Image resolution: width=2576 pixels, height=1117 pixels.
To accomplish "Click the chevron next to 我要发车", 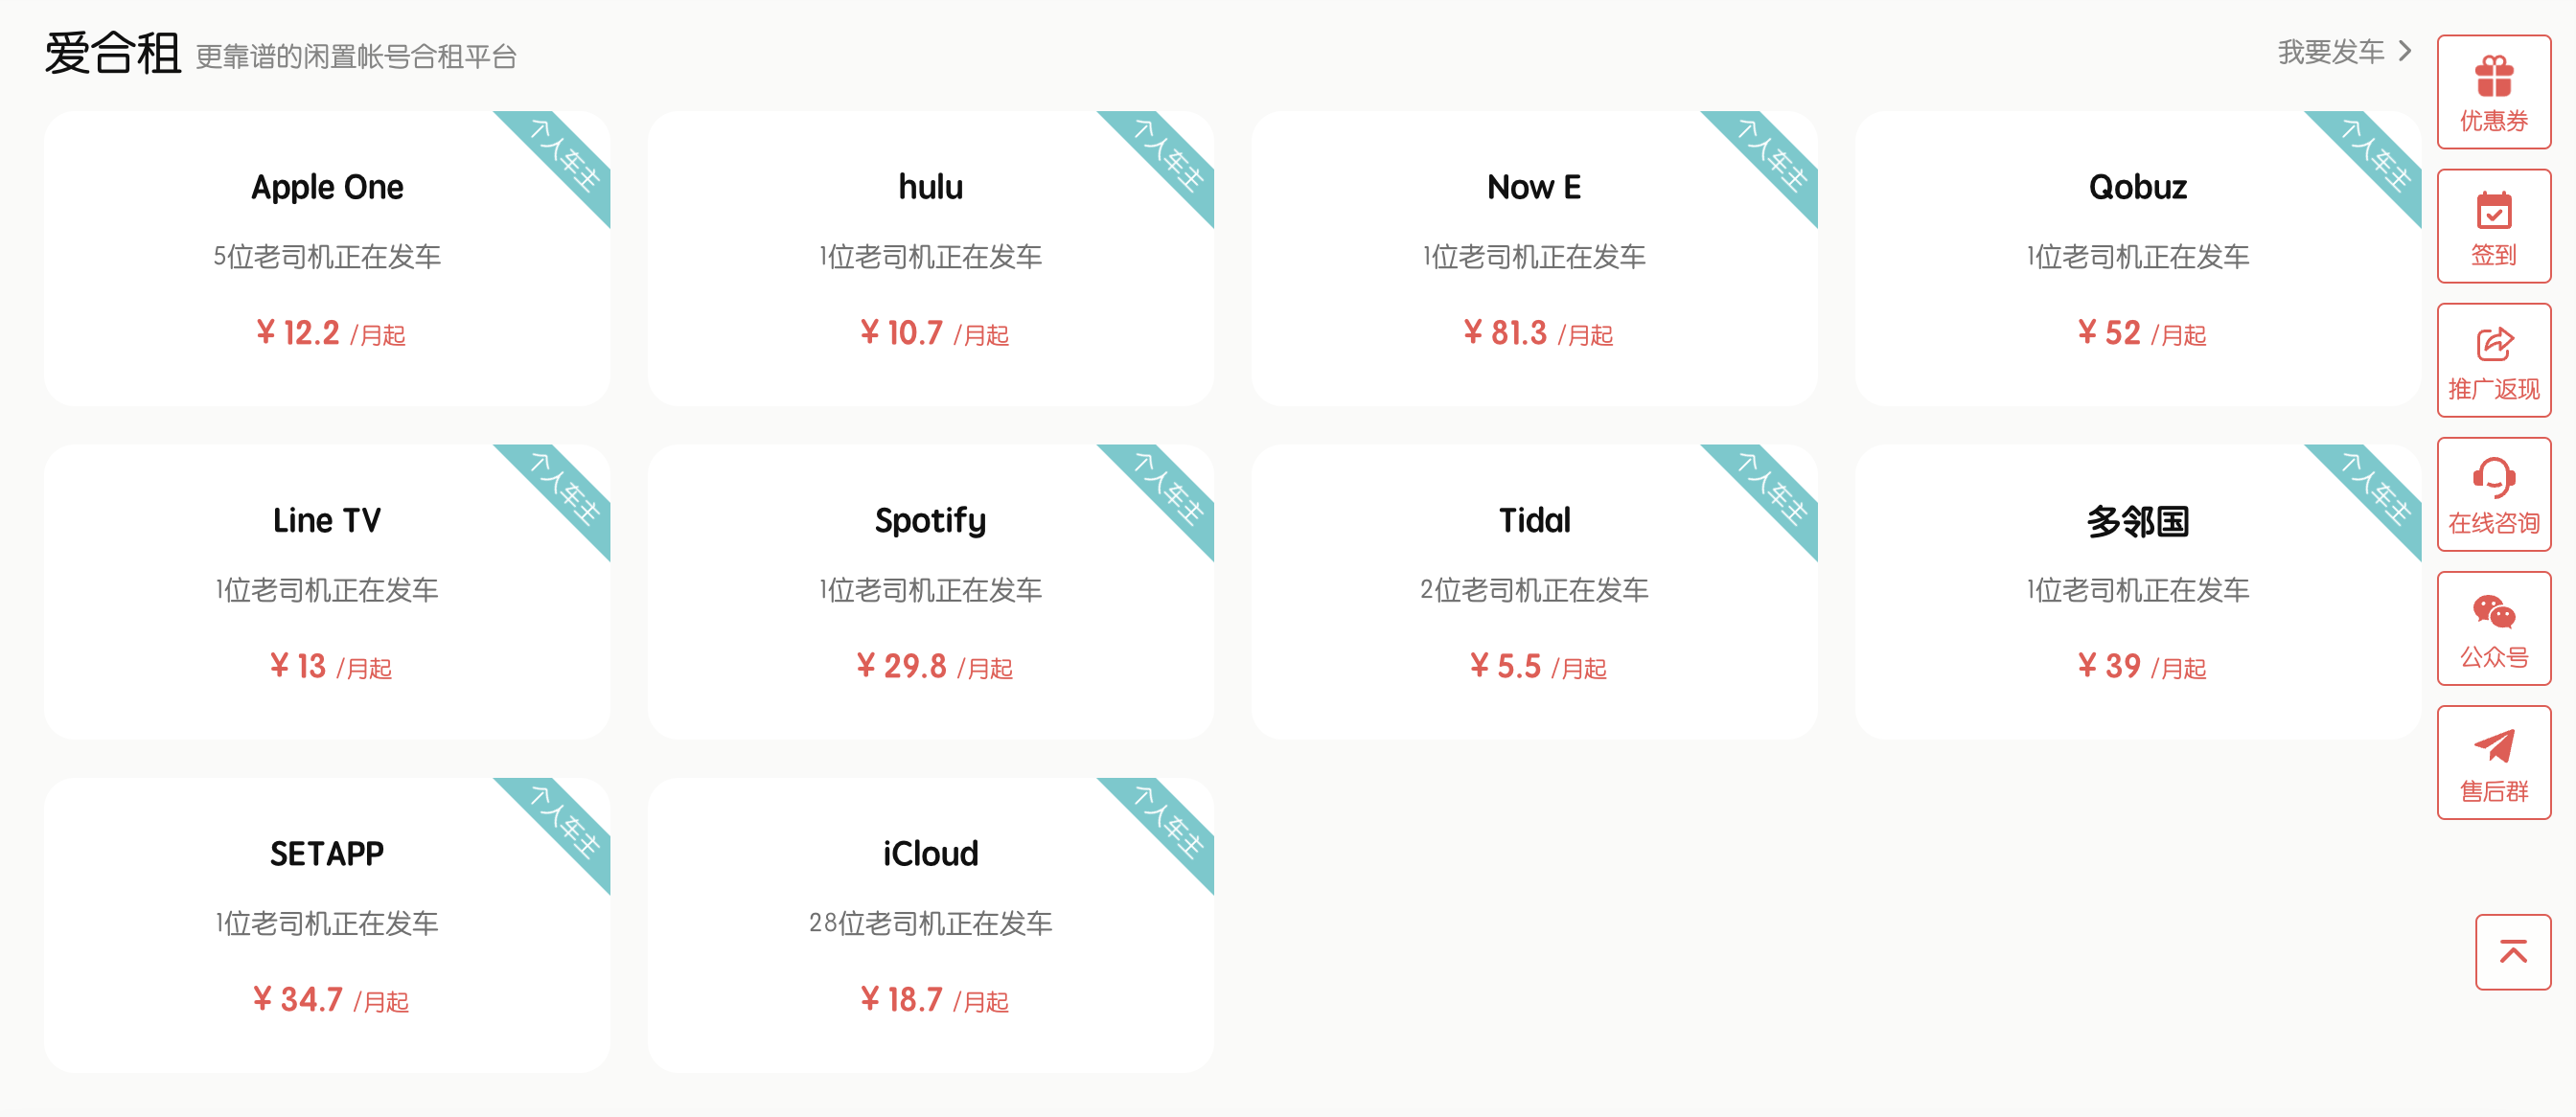I will coord(2406,51).
